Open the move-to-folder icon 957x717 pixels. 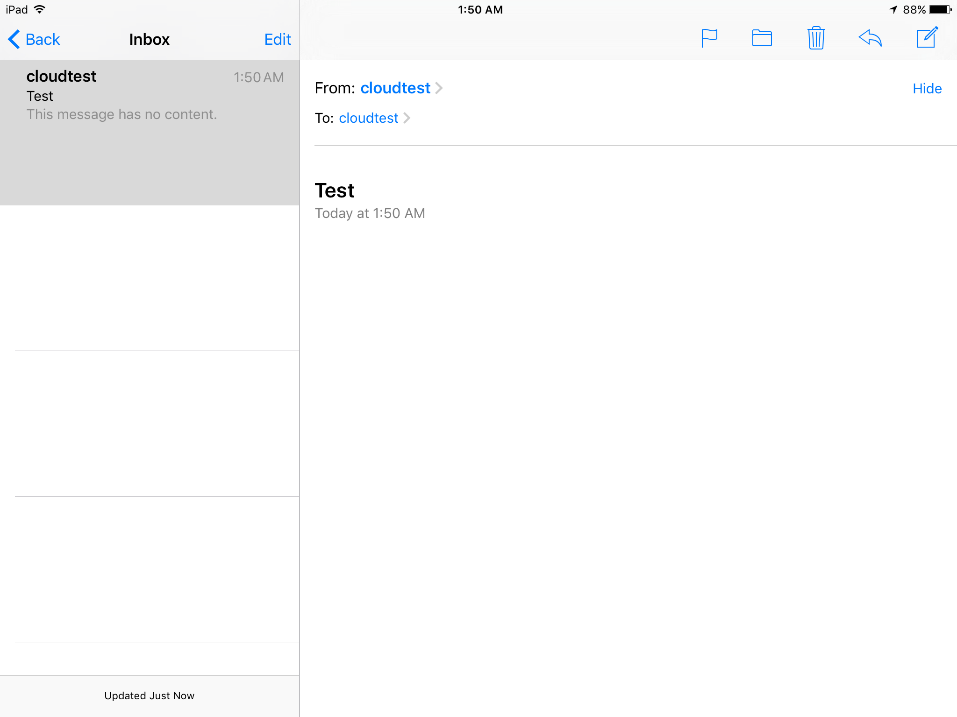pos(762,39)
